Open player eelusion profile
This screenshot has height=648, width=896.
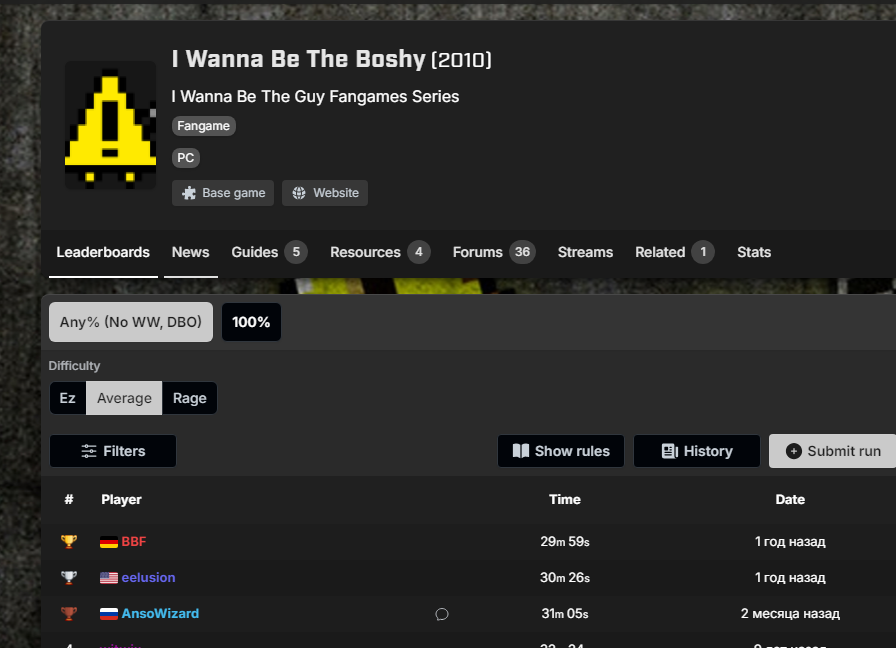(149, 577)
